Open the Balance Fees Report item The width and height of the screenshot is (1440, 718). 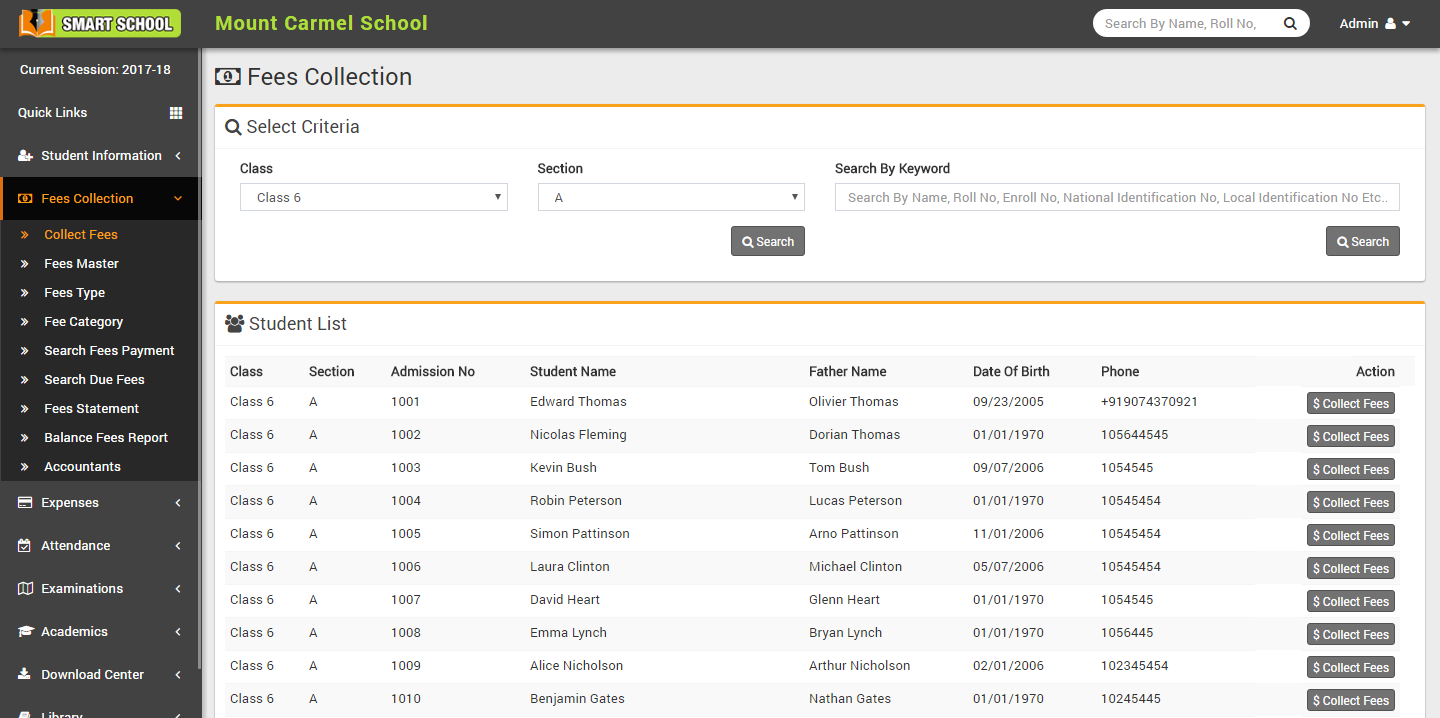tap(105, 438)
